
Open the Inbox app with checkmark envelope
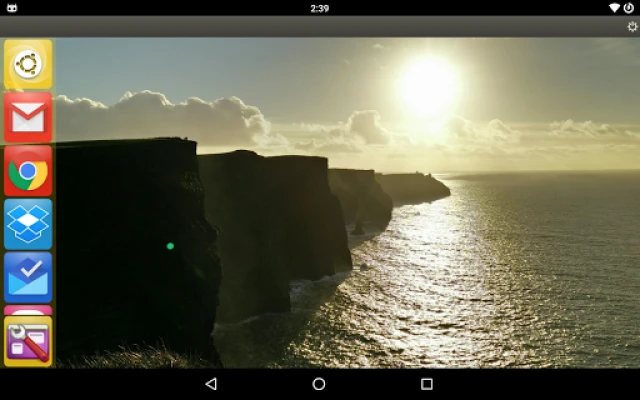click(x=28, y=277)
